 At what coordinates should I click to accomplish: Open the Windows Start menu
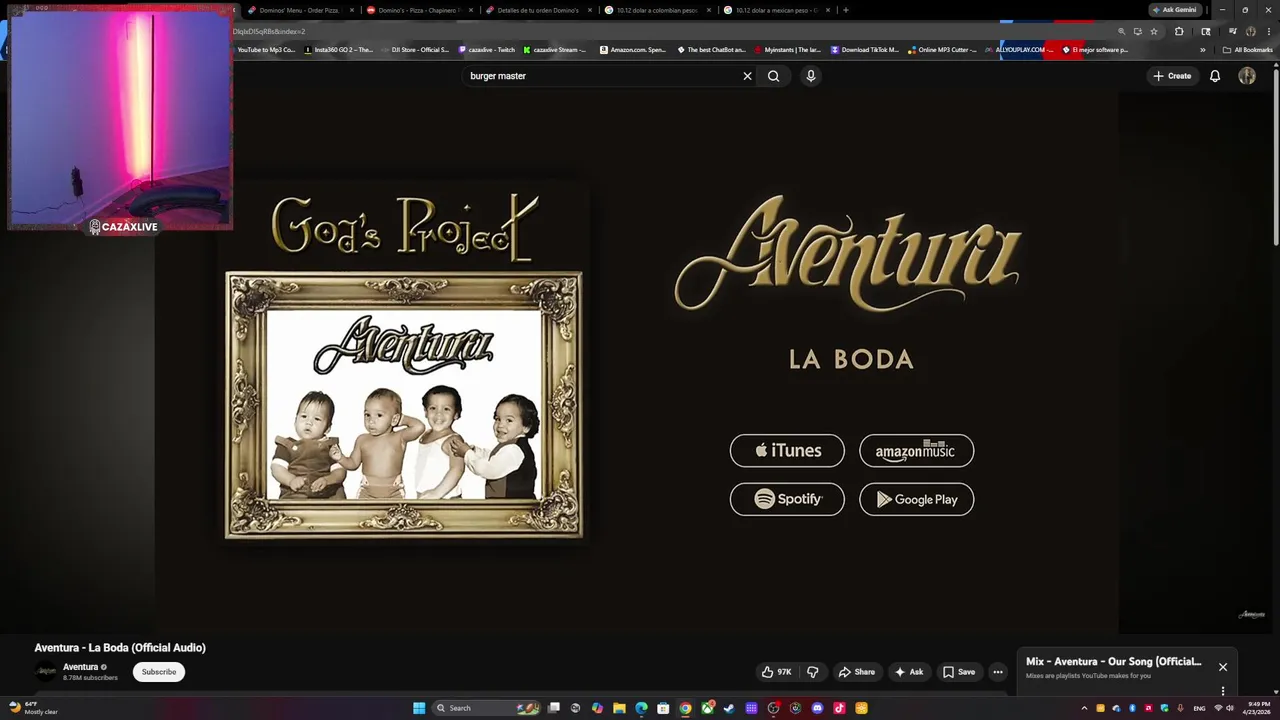pyautogui.click(x=419, y=708)
